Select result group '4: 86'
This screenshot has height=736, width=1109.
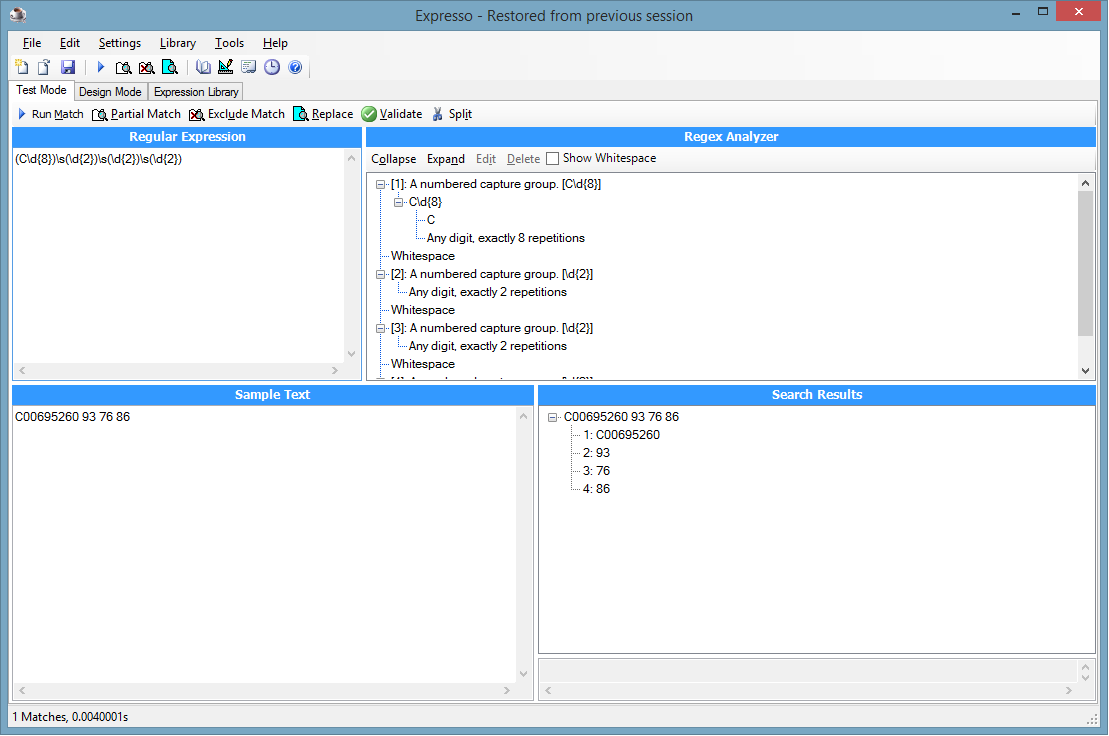(596, 489)
